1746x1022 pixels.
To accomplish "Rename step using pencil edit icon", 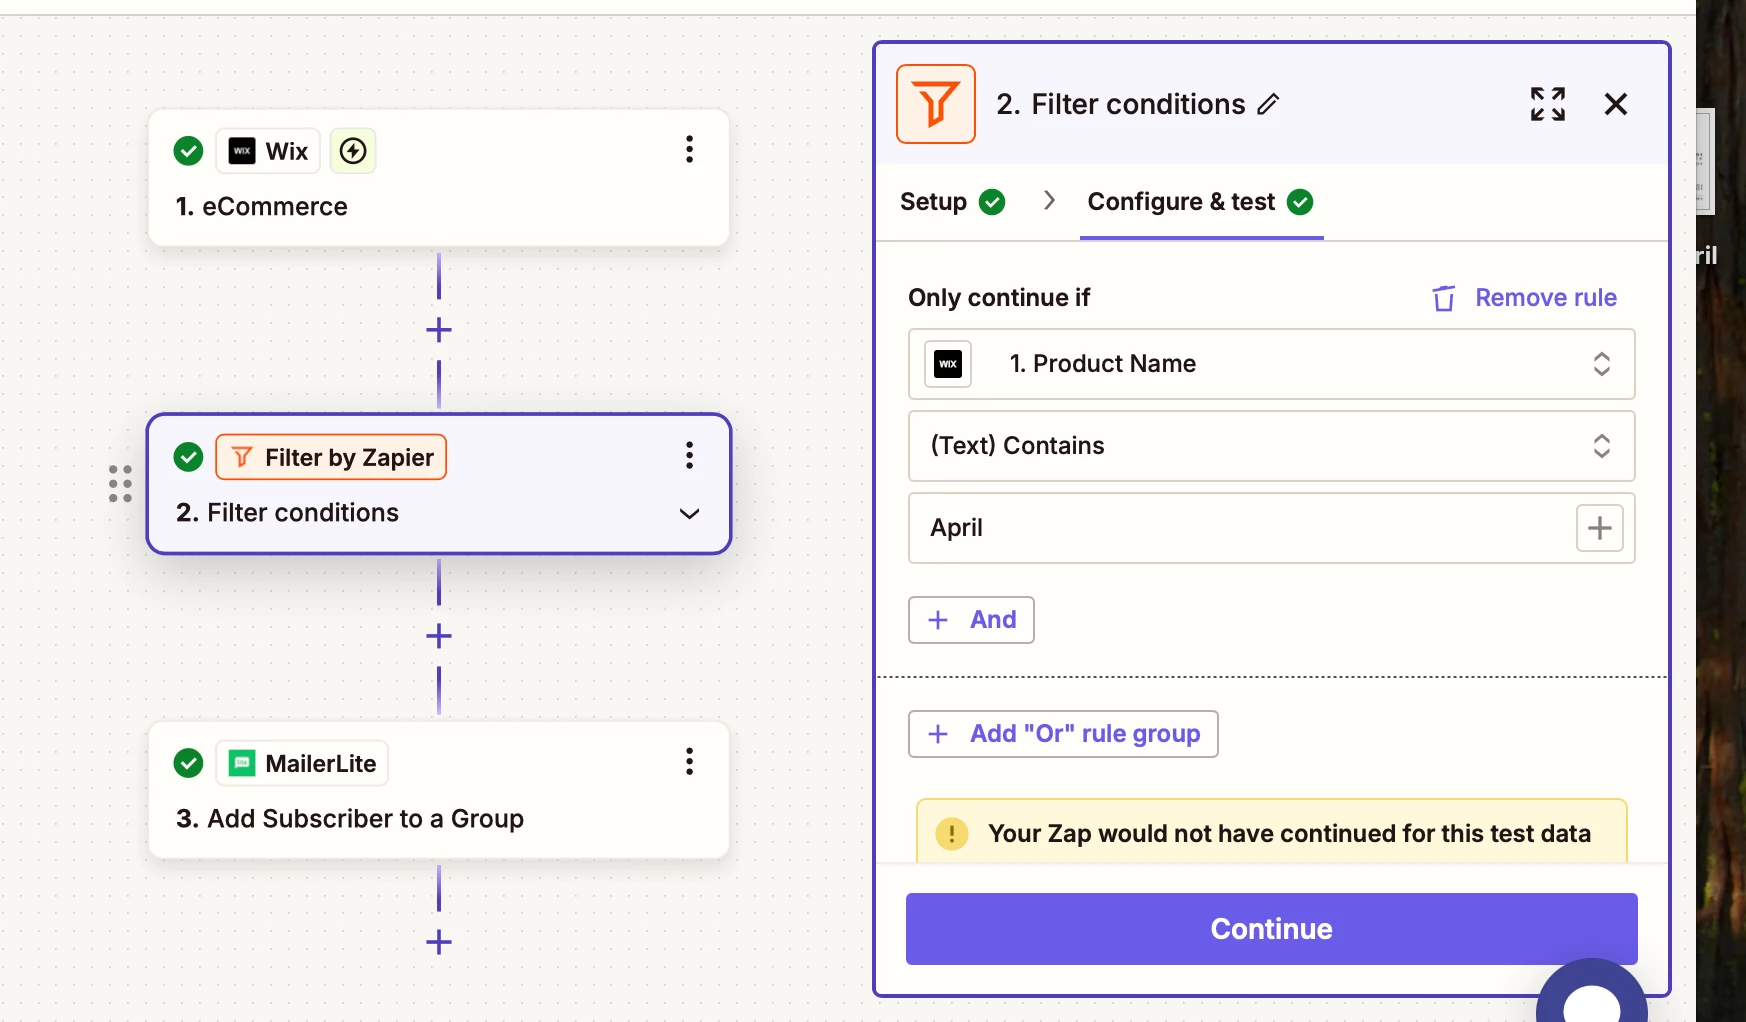I will (x=1268, y=104).
